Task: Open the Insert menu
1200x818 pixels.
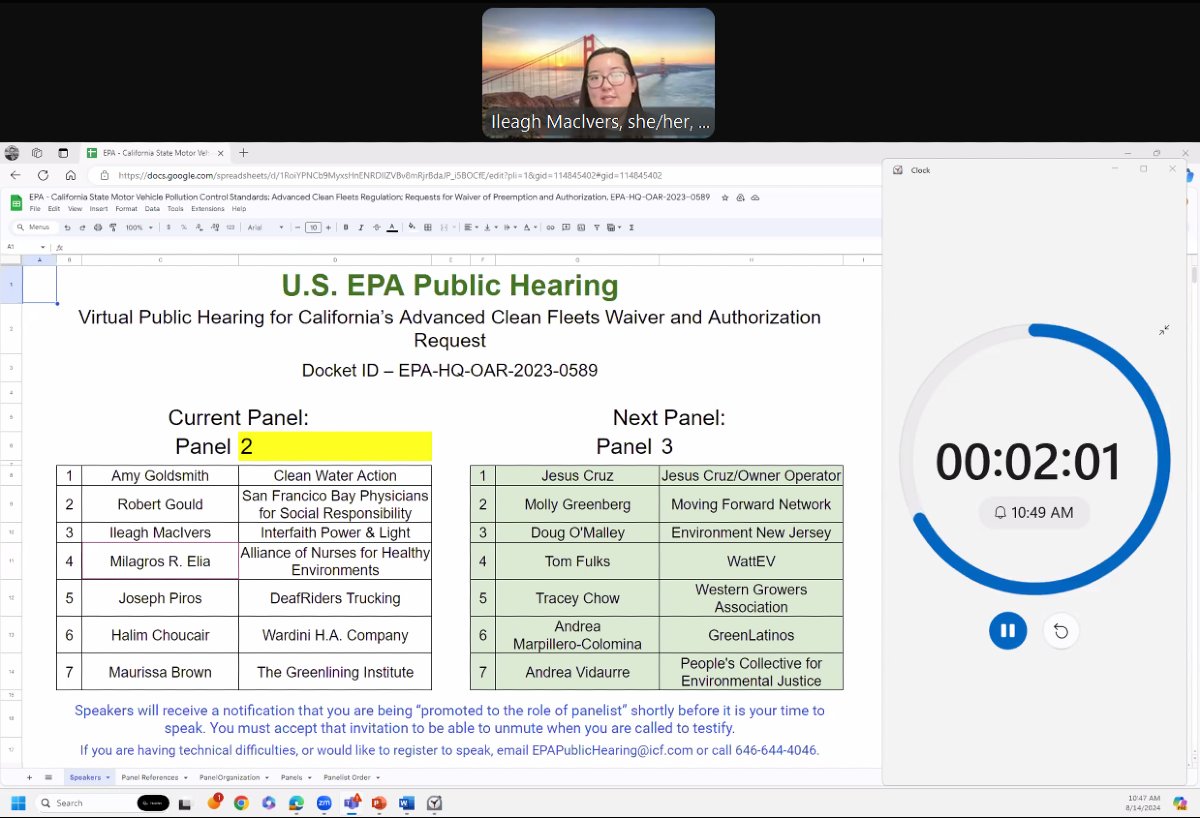Action: coord(98,209)
